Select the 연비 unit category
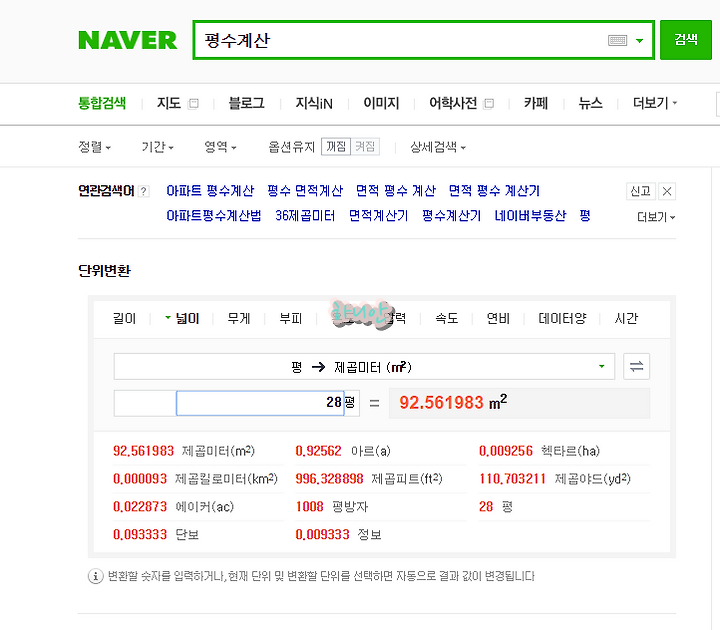The height and width of the screenshot is (630, 720). (x=499, y=318)
